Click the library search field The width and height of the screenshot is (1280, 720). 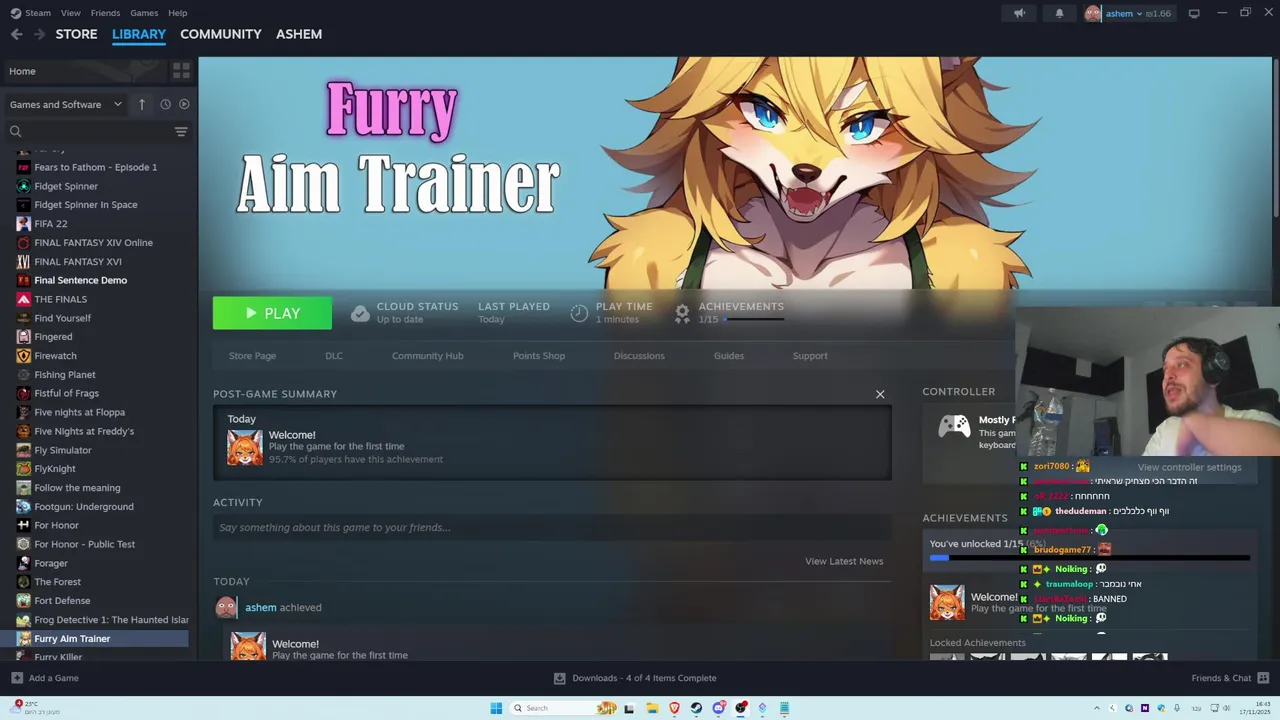pyautogui.click(x=90, y=131)
